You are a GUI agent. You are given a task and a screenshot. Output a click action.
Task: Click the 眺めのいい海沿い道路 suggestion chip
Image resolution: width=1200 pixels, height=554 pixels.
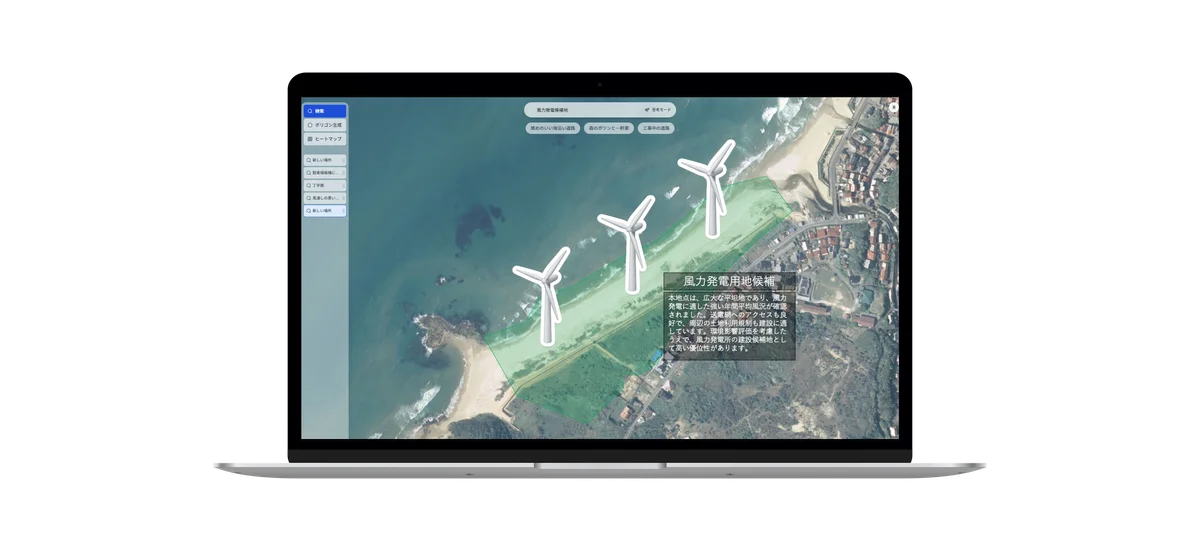(553, 129)
